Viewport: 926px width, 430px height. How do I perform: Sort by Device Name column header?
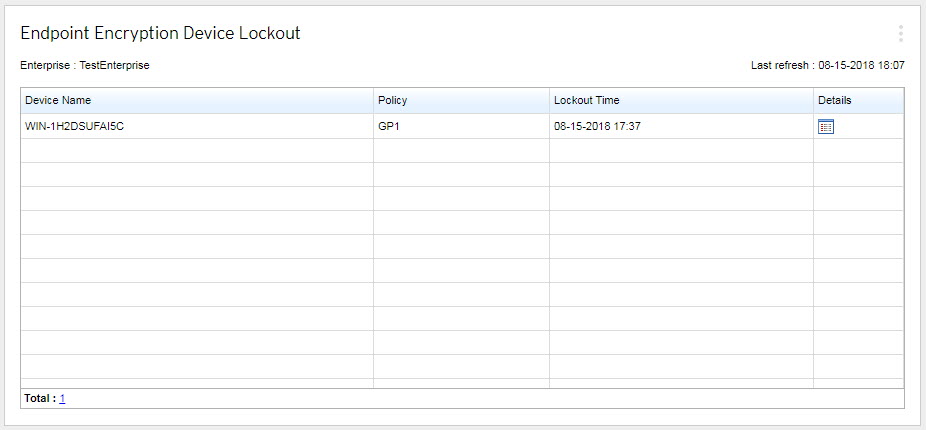pos(58,101)
